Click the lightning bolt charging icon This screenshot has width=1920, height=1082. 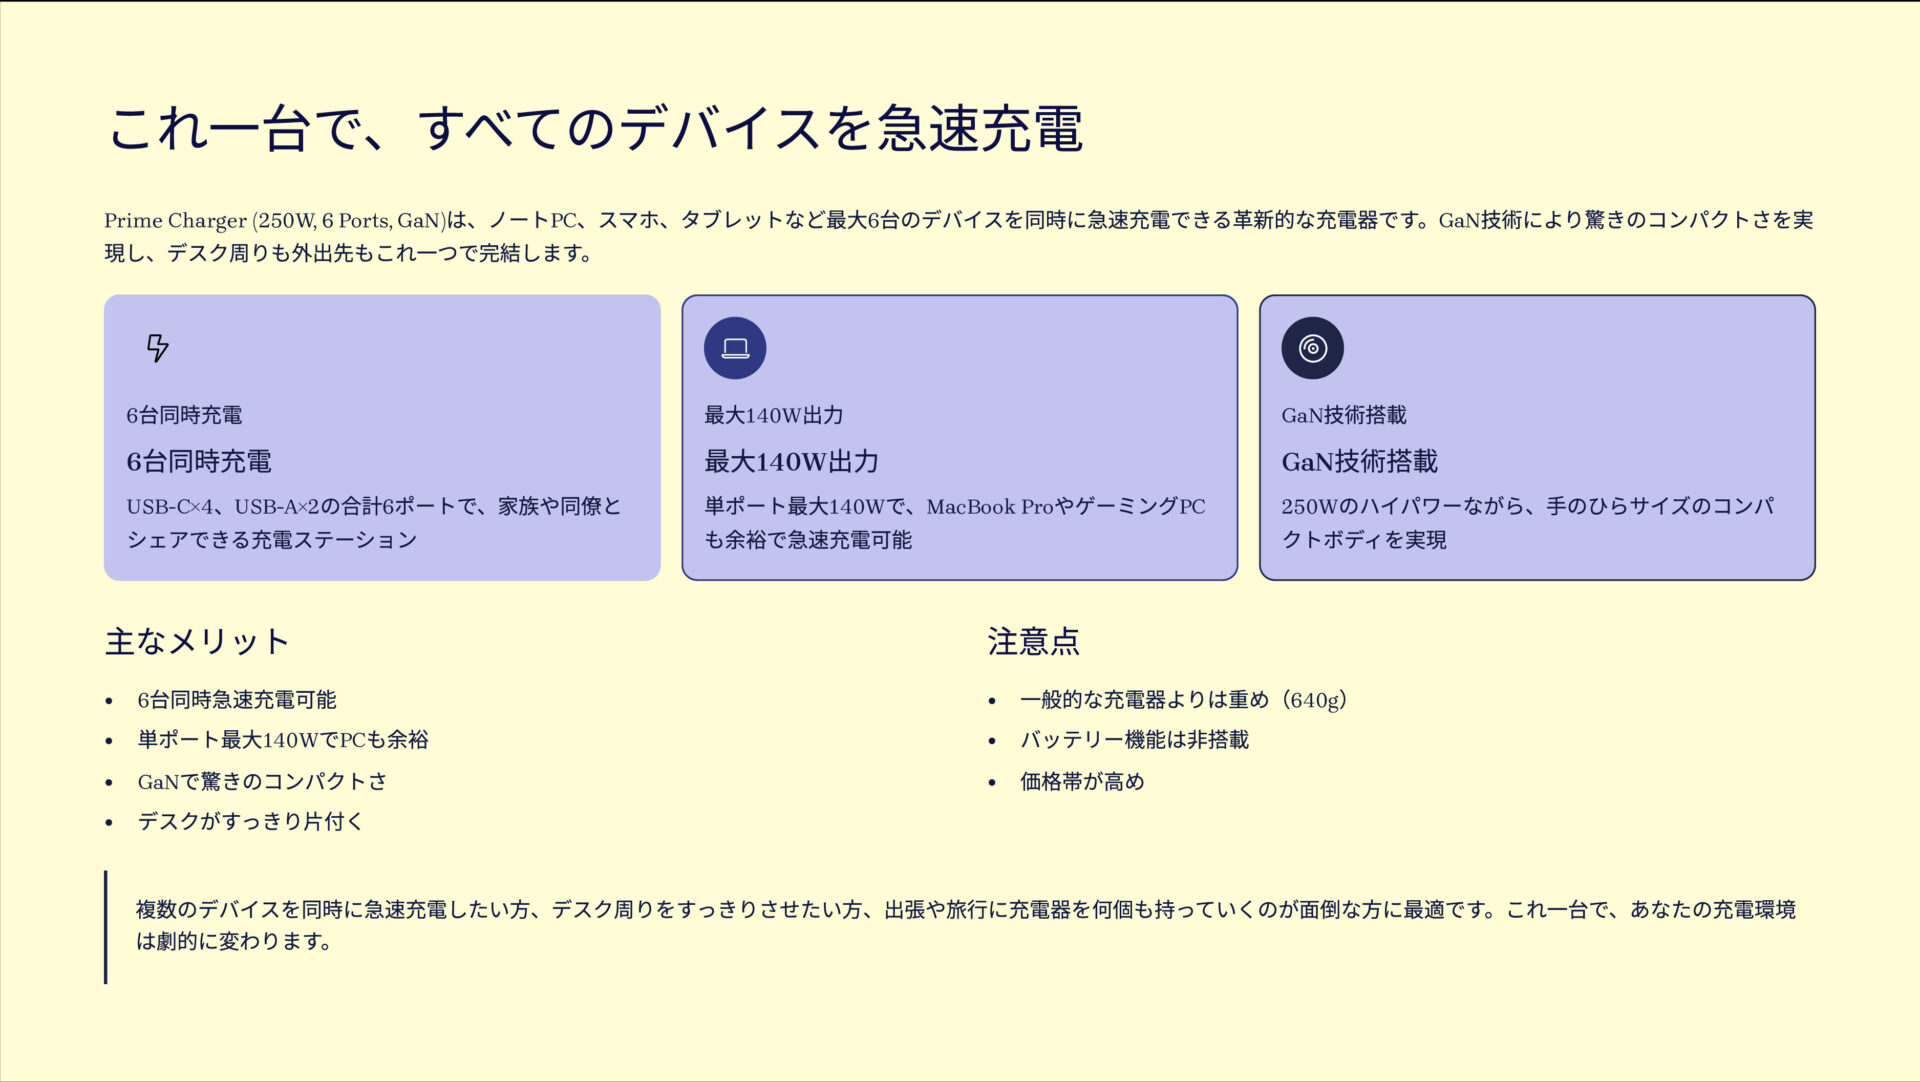coord(157,348)
